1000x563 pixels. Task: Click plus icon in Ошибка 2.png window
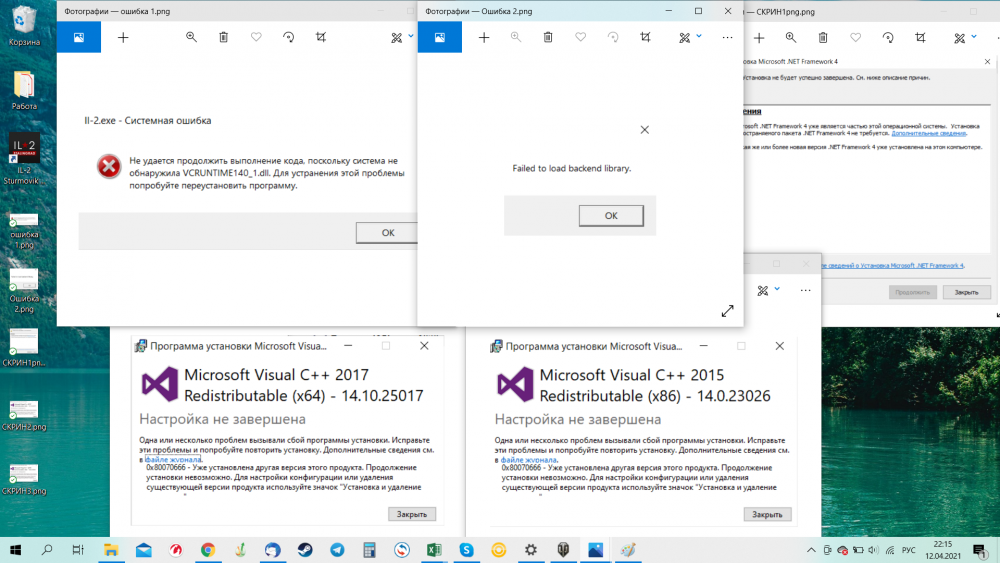click(x=484, y=38)
